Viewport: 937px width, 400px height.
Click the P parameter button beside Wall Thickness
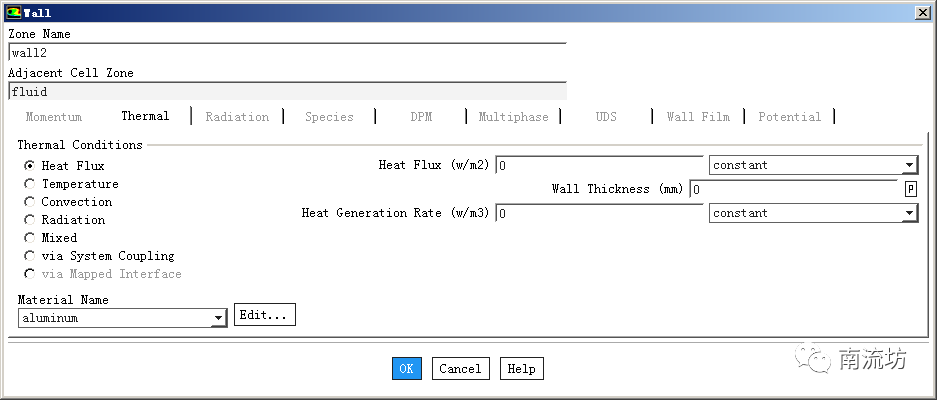click(910, 189)
